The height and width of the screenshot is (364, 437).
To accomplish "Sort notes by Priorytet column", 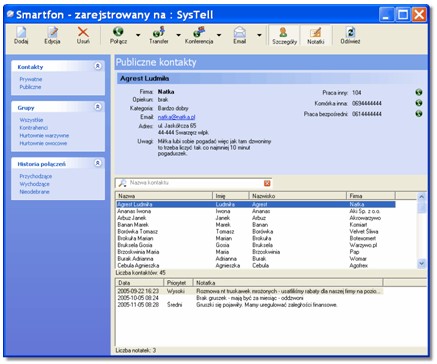I will coord(178,283).
